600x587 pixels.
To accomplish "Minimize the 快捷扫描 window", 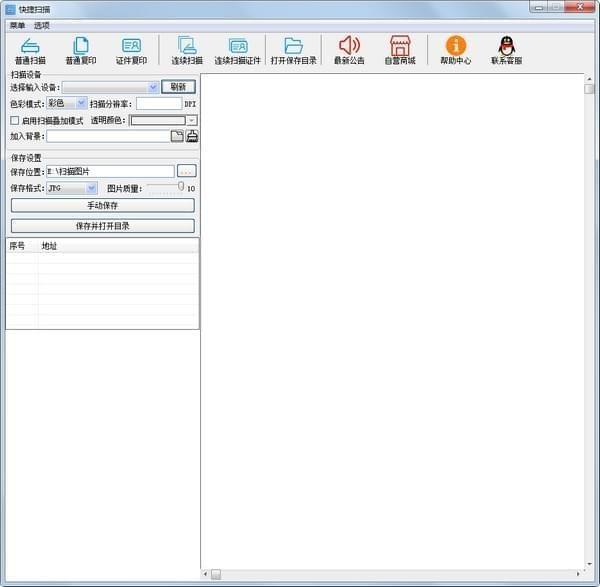I will (x=539, y=7).
